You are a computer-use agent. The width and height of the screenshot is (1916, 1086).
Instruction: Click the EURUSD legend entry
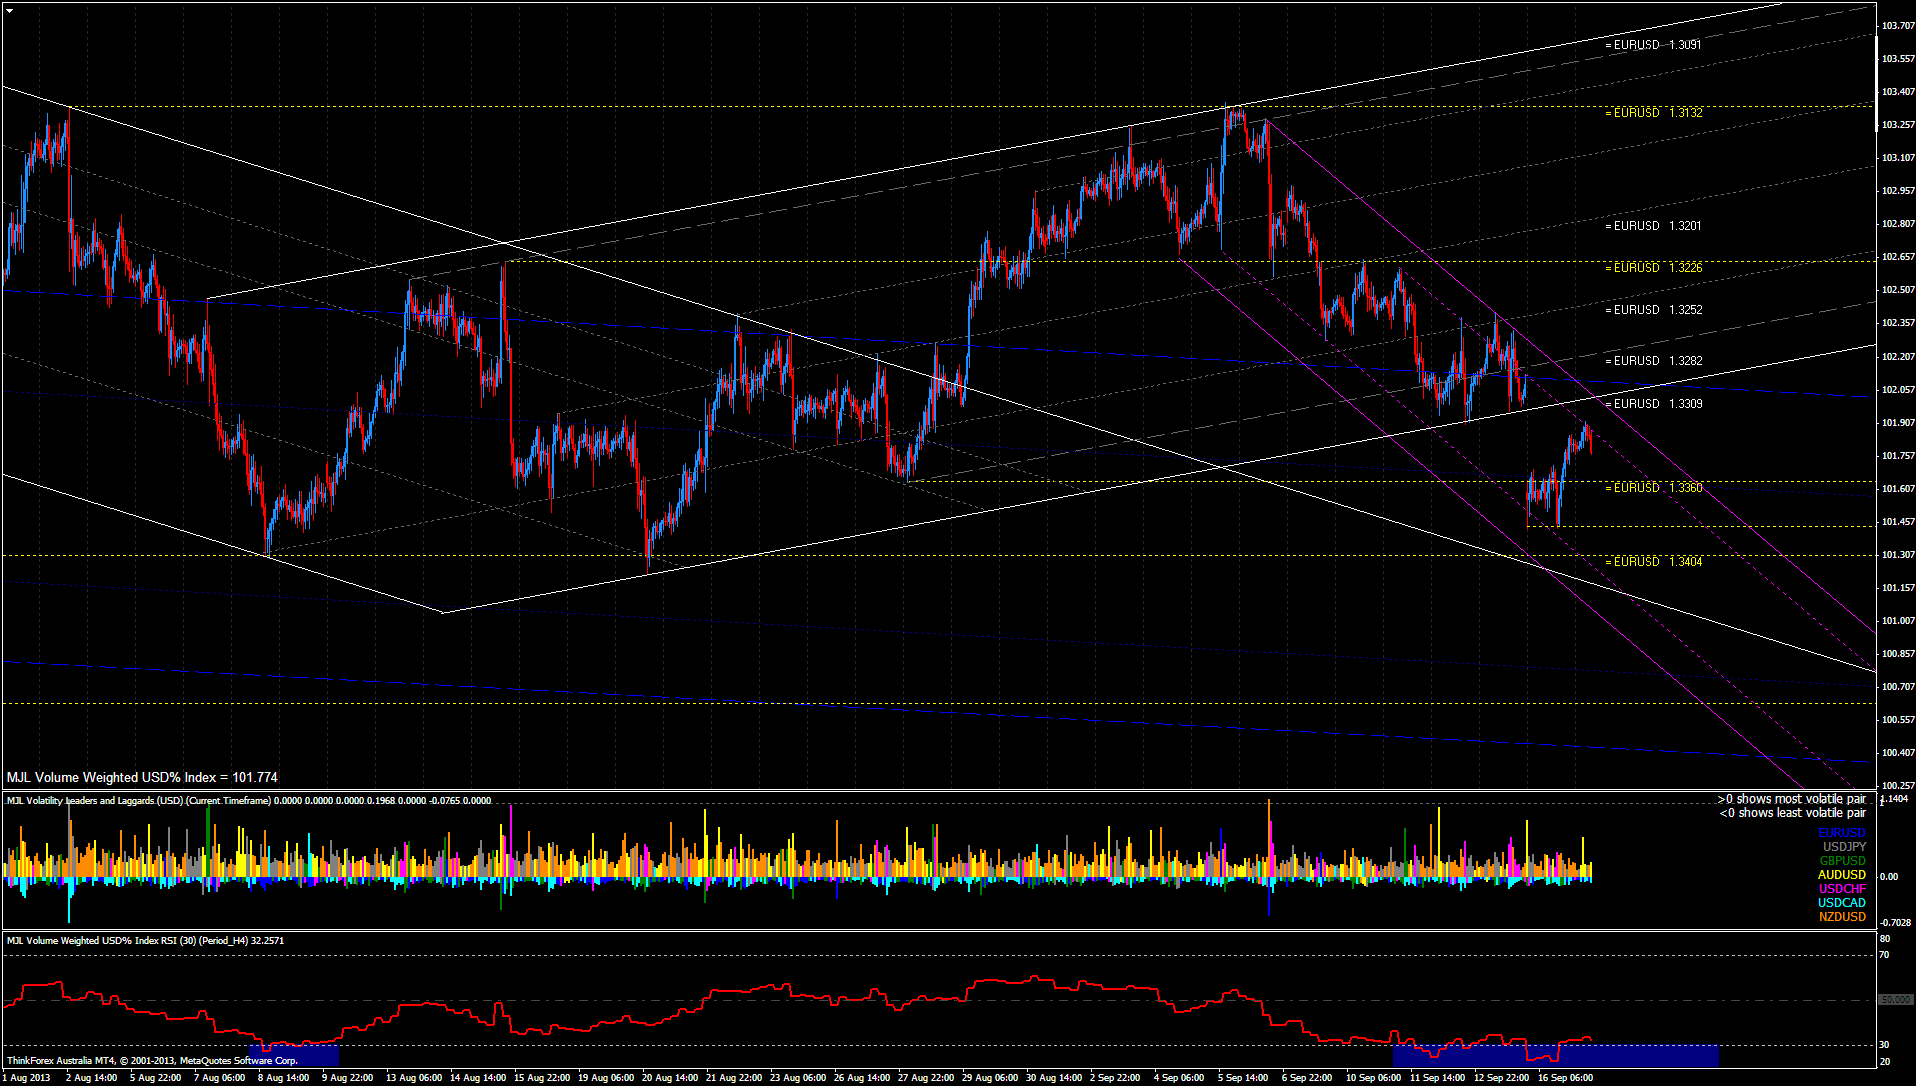pyautogui.click(x=1842, y=833)
